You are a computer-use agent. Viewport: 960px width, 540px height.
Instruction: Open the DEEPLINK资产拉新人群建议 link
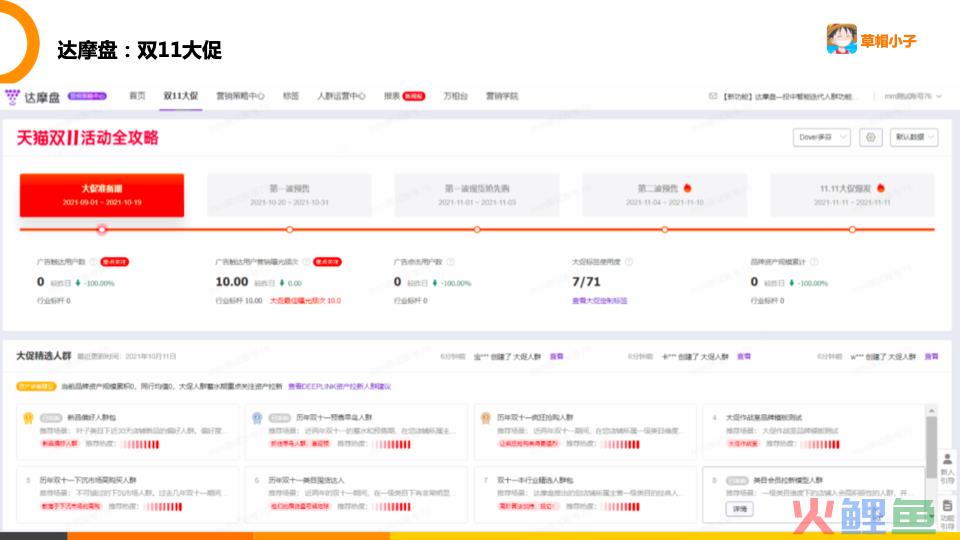[339, 386]
